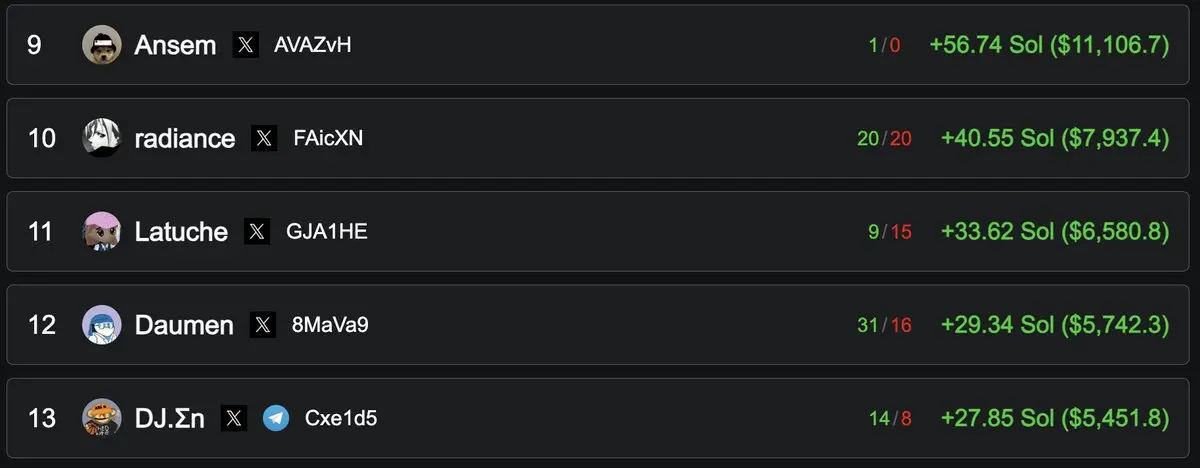Click Daumen's avatar picture
1200x468 pixels.
[x=102, y=325]
